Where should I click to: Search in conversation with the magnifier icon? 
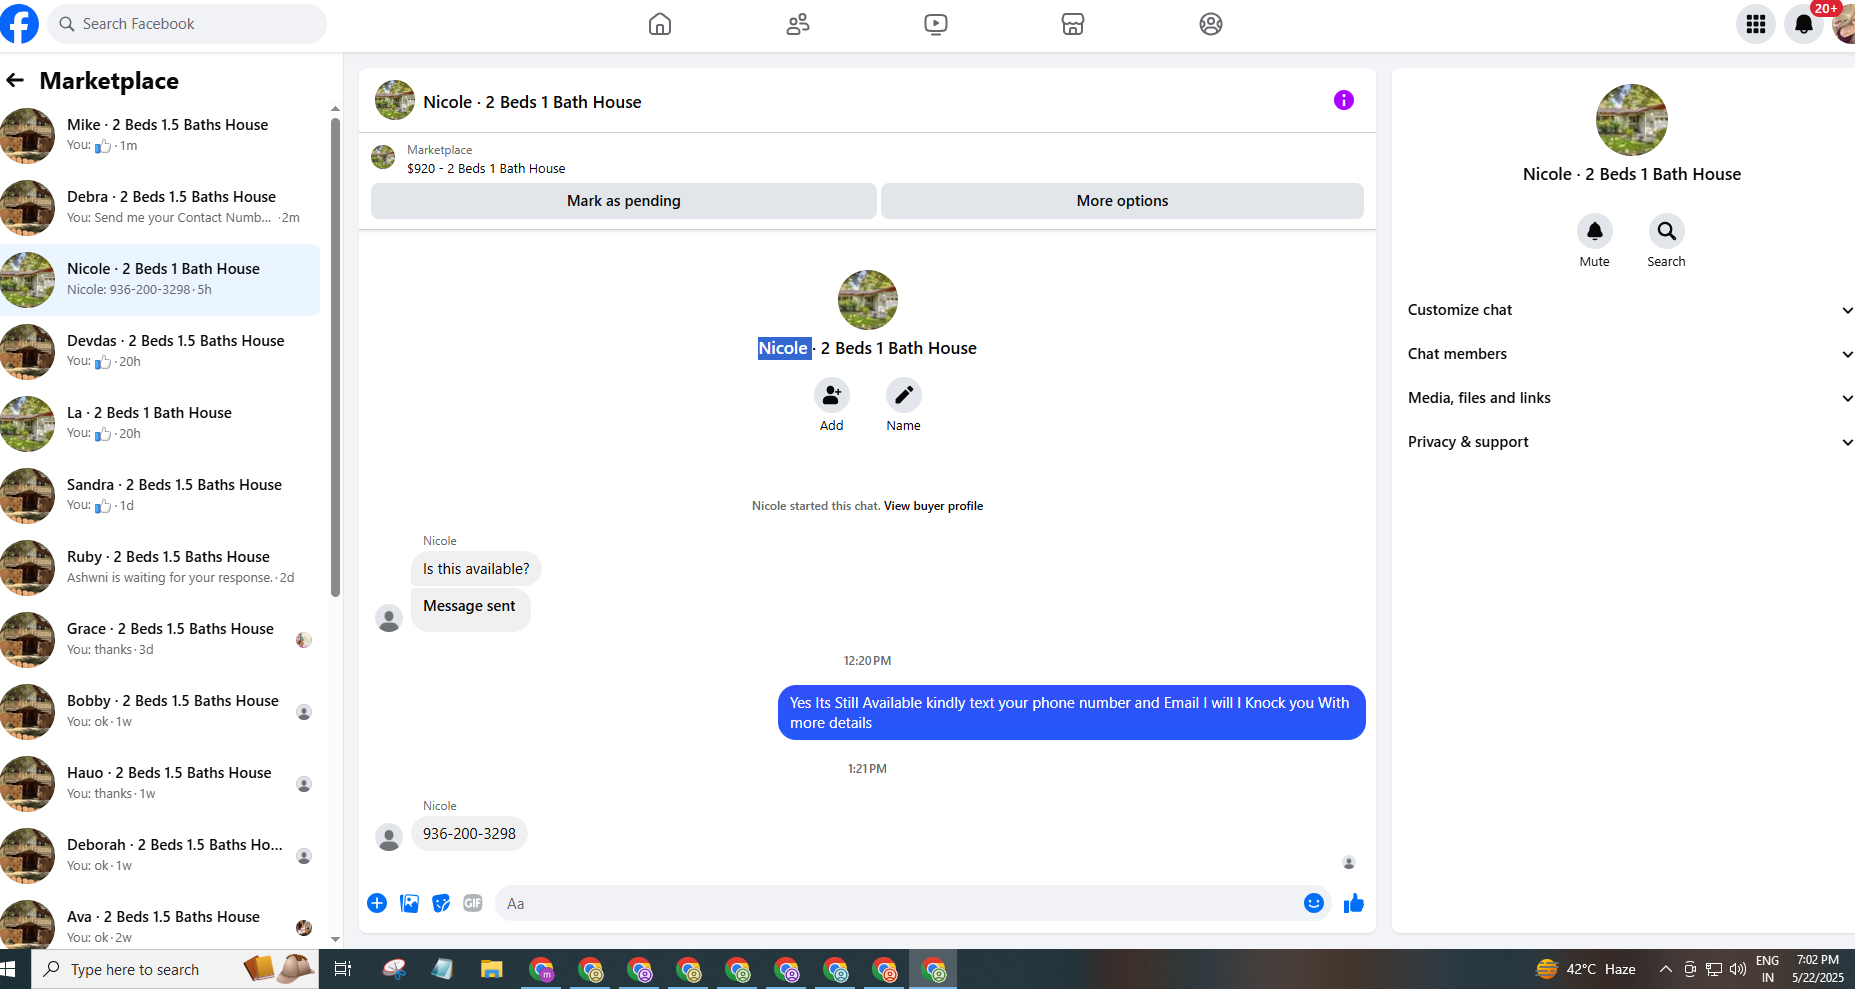click(1667, 232)
